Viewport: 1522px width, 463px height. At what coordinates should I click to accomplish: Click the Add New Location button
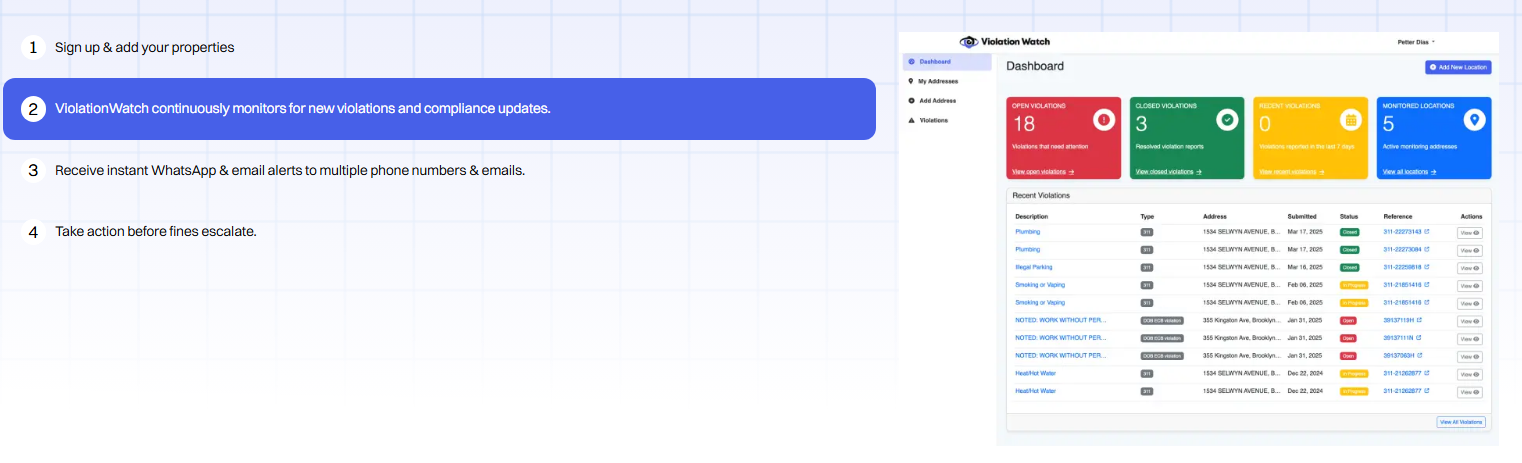1458,67
